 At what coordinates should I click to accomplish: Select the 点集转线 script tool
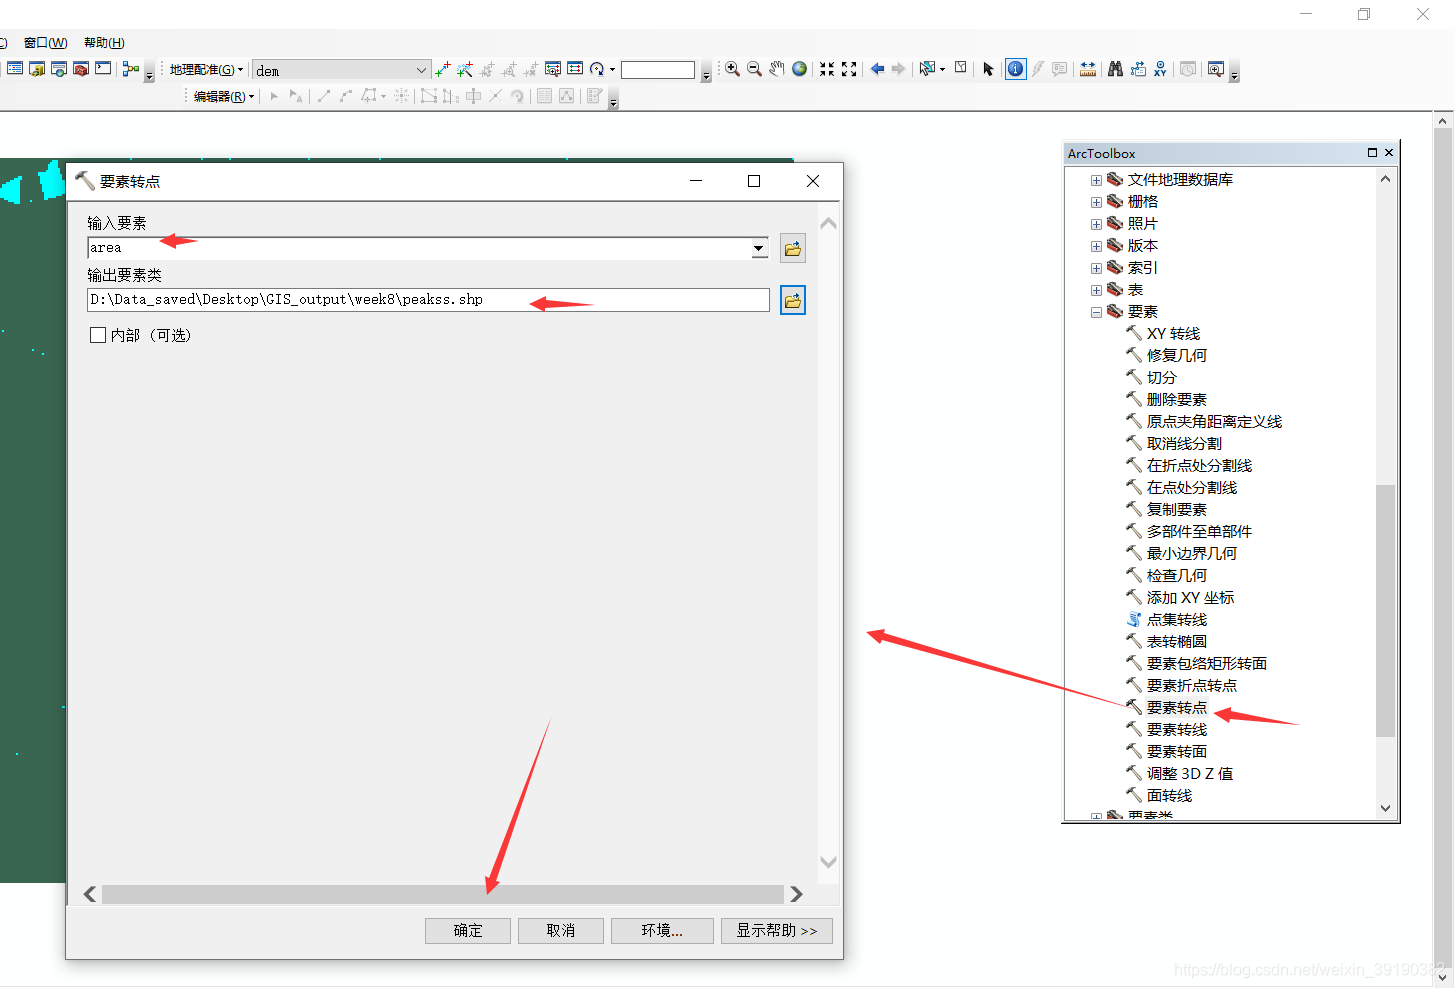[1166, 620]
